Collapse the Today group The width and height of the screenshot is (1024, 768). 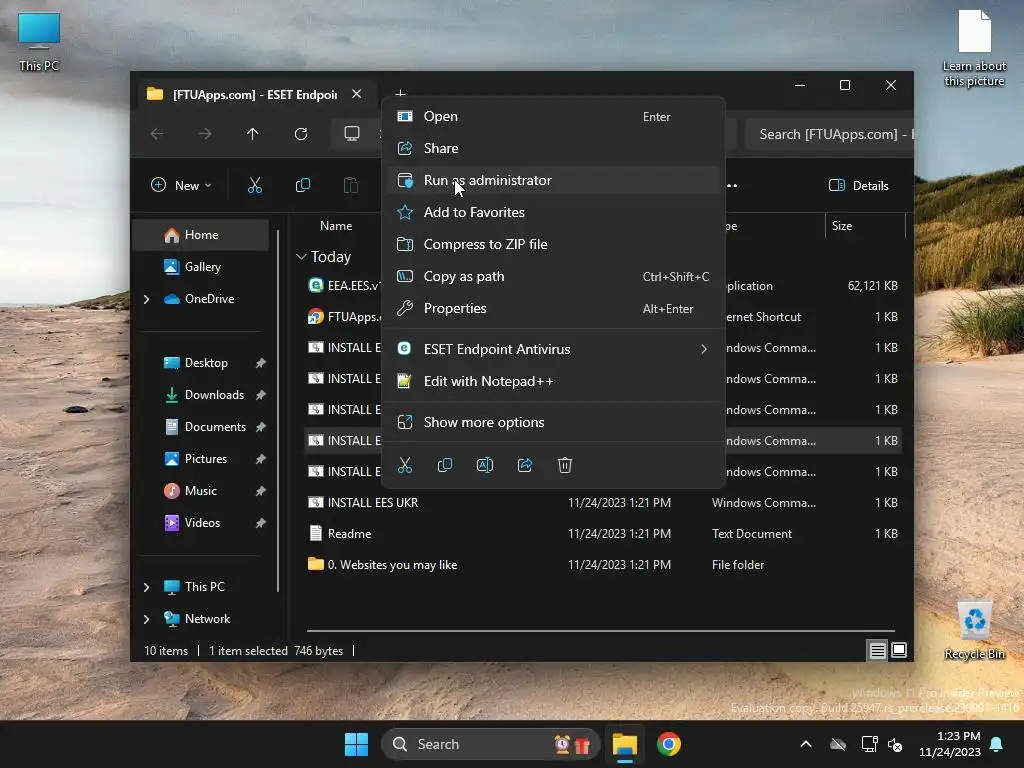301,257
